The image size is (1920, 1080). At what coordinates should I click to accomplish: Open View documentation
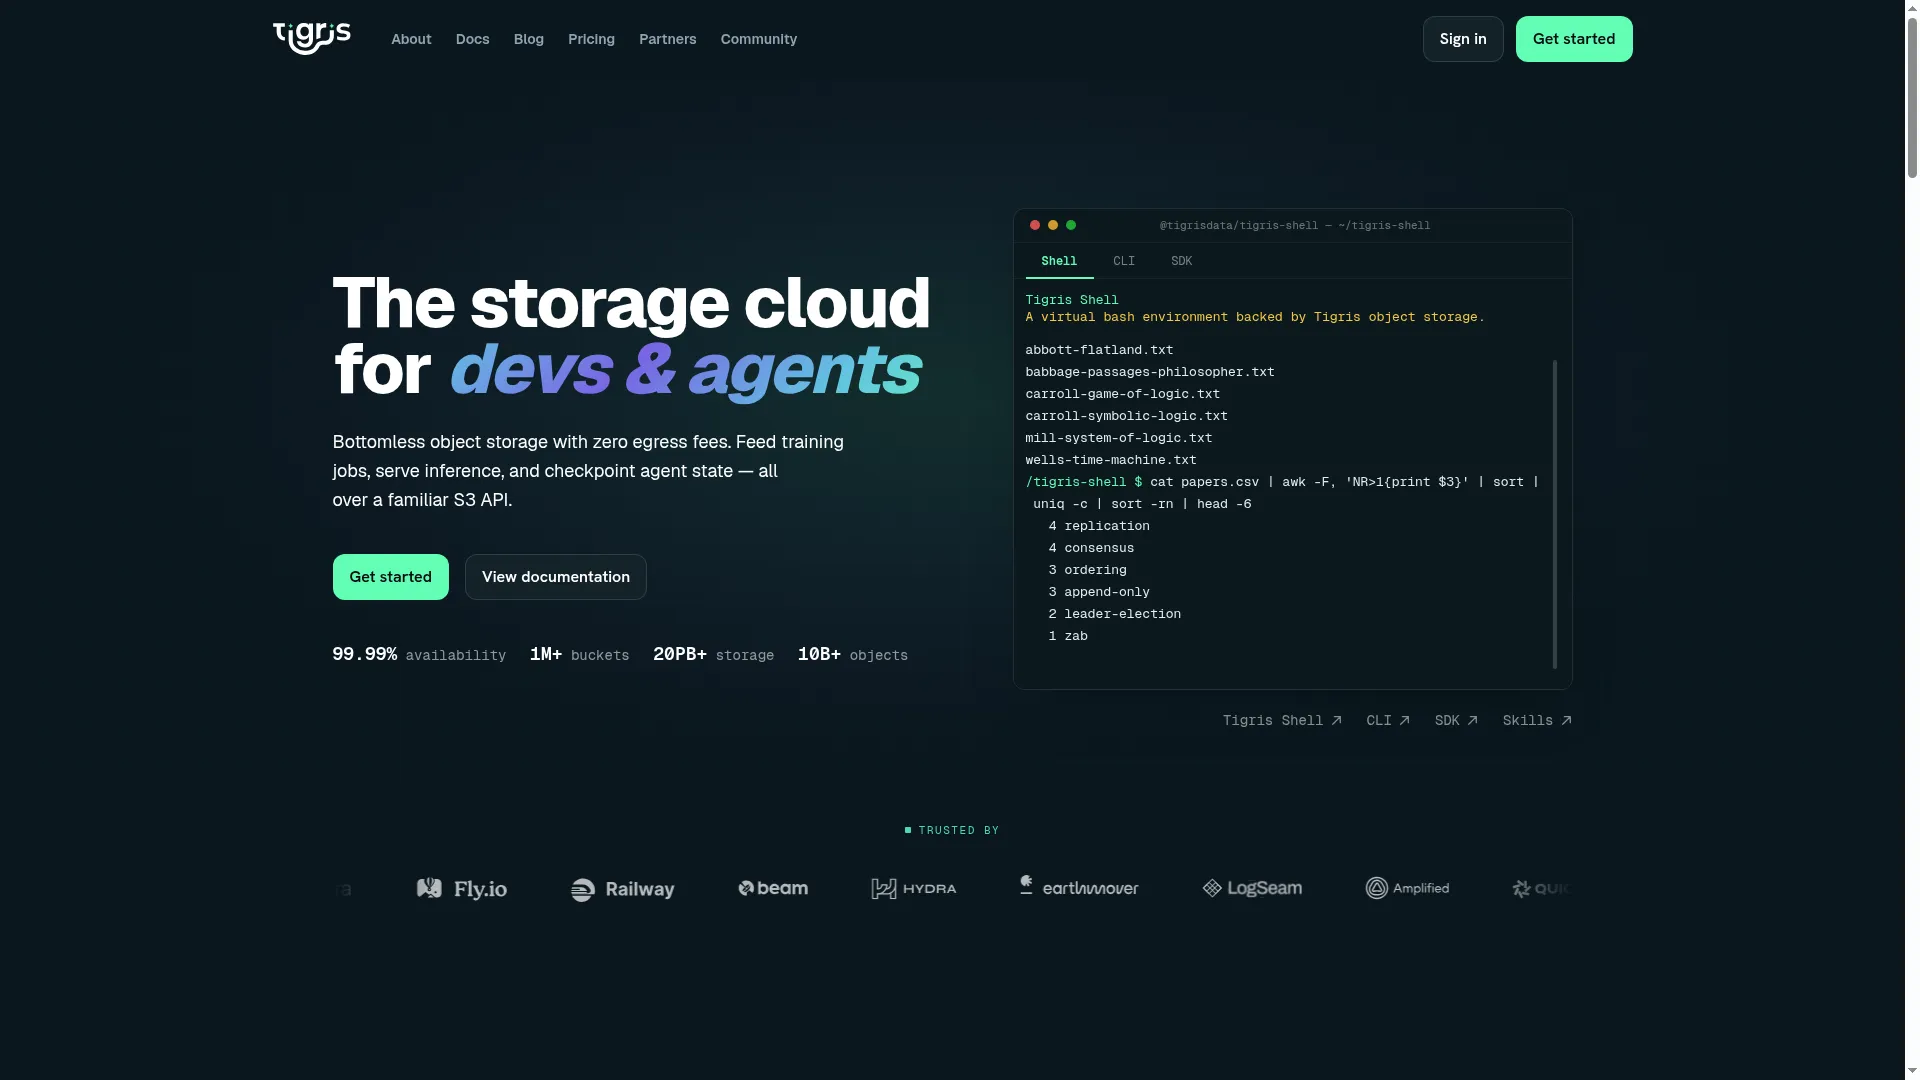pyautogui.click(x=555, y=577)
